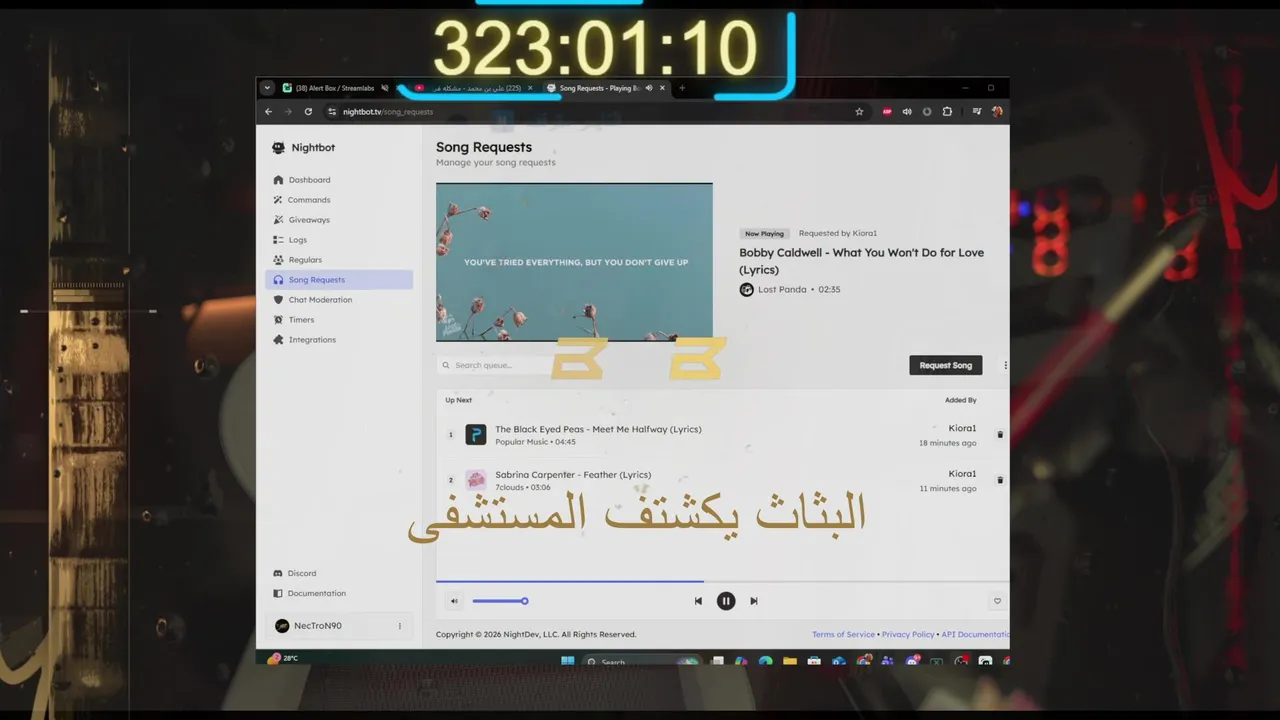The width and height of the screenshot is (1280, 720).
Task: Click the NecTroN90 account name
Action: [318, 626]
